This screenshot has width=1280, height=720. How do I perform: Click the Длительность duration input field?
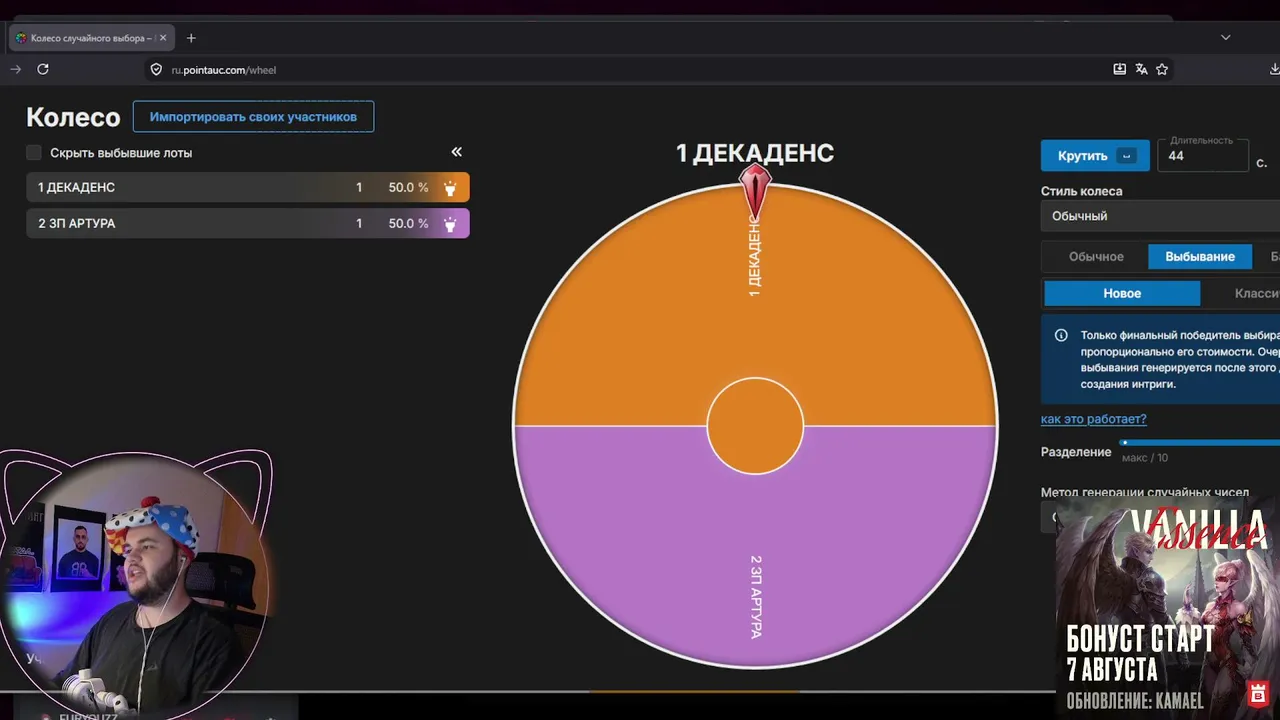click(x=1203, y=156)
